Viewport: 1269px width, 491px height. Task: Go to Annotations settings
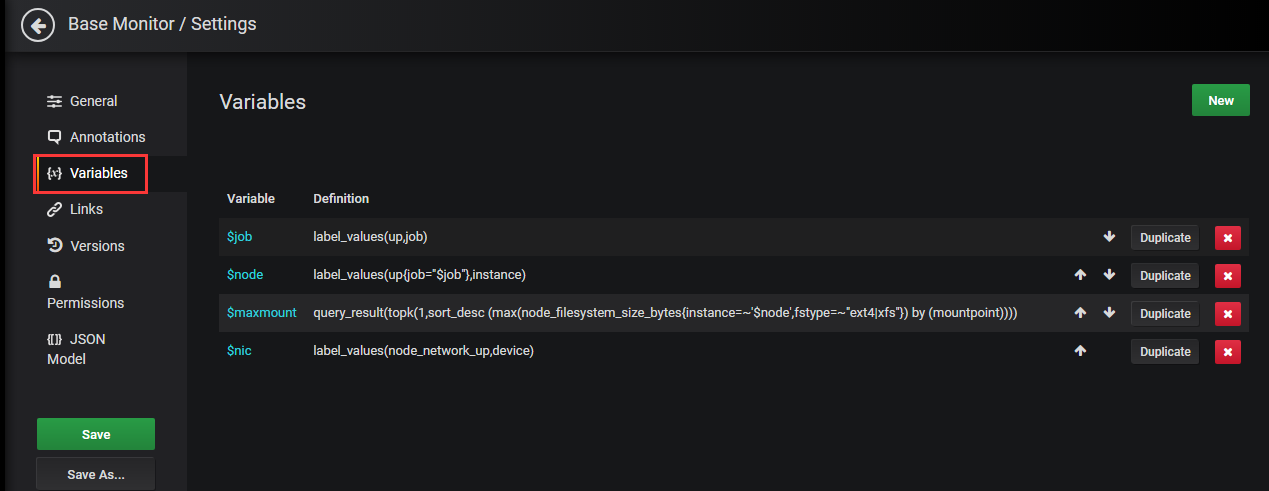coord(107,137)
